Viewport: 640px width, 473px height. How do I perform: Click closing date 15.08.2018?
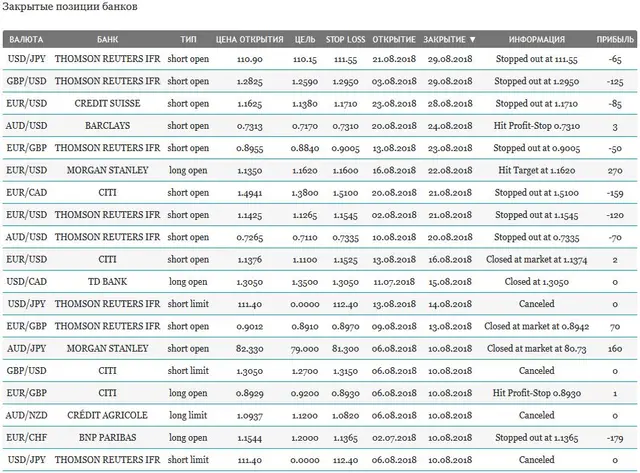[450, 282]
